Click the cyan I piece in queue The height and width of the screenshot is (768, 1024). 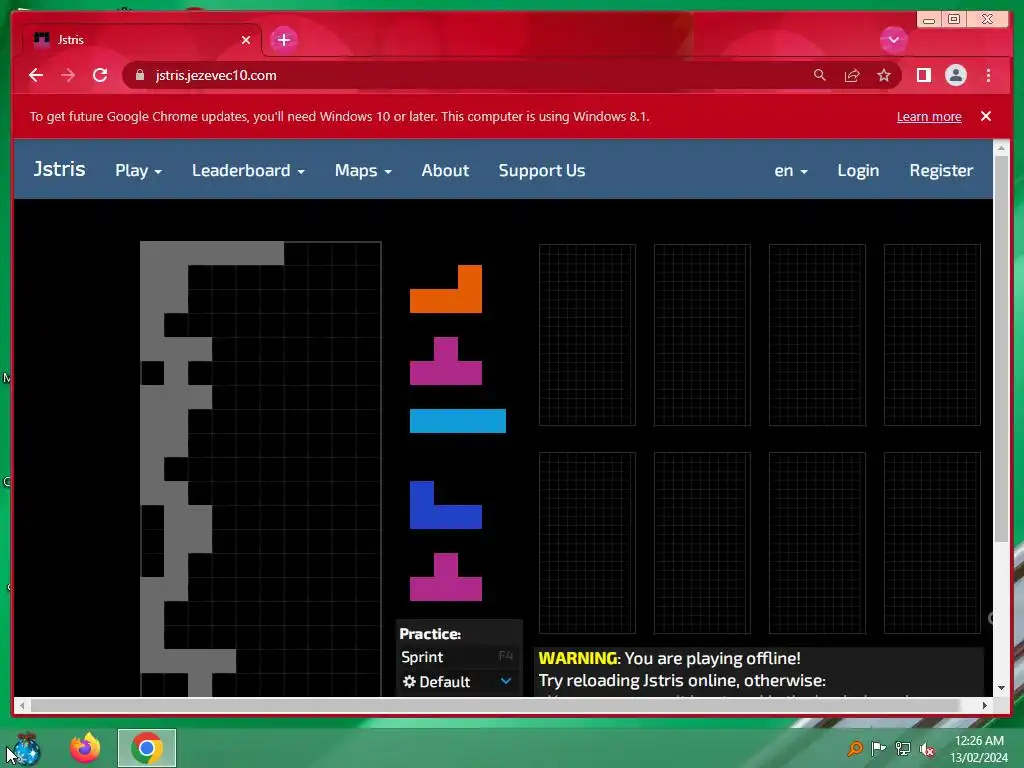pyautogui.click(x=458, y=421)
